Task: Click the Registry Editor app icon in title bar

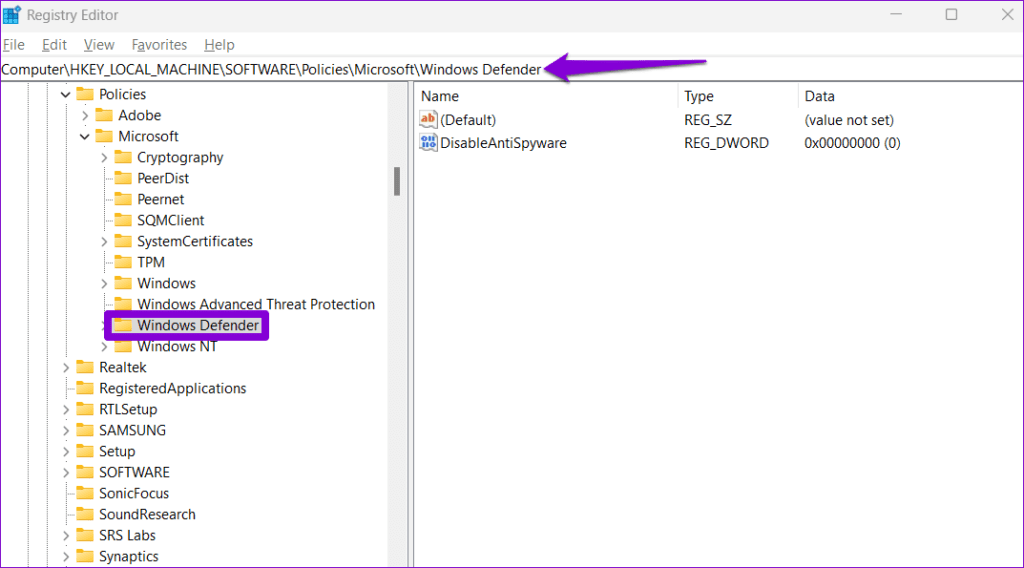Action: (13, 15)
